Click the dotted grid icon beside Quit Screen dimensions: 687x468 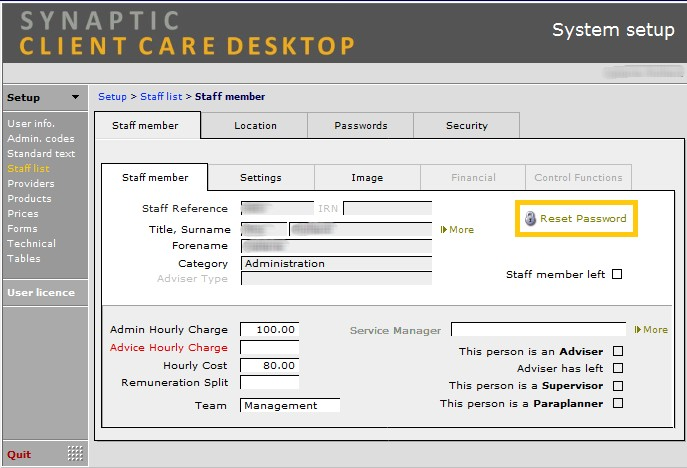pos(75,453)
